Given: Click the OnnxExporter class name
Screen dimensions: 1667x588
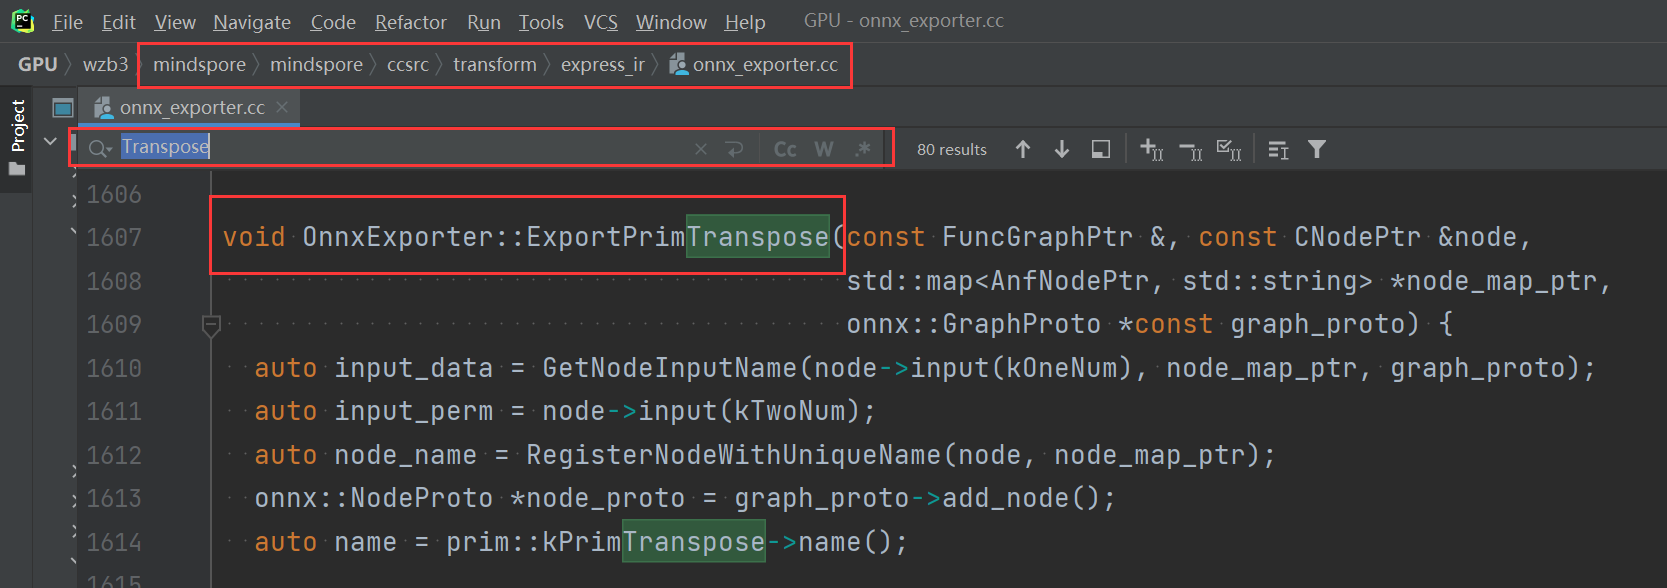Looking at the screenshot, I should coord(398,237).
